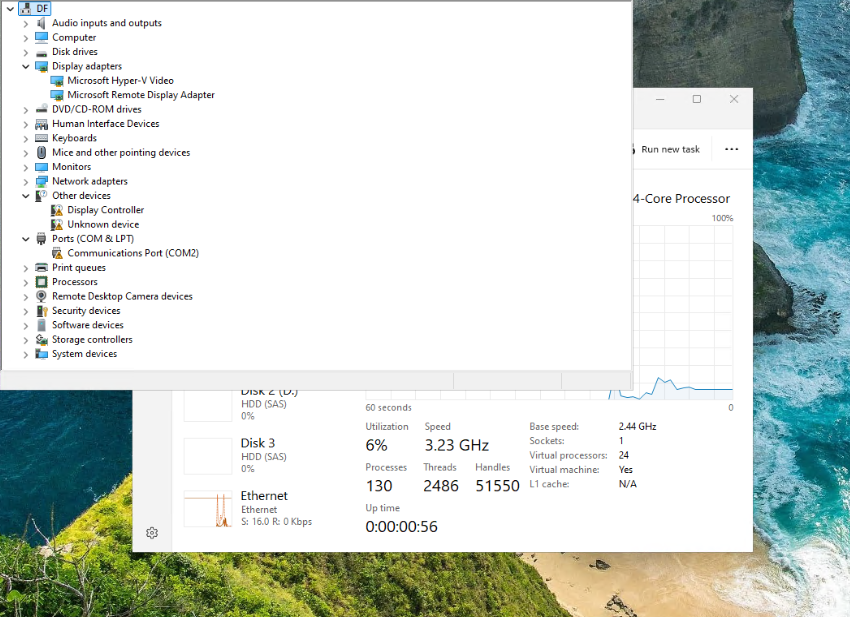This screenshot has width=850, height=617.
Task: Click the DVD/CD-ROM drives icon
Action: (41, 110)
